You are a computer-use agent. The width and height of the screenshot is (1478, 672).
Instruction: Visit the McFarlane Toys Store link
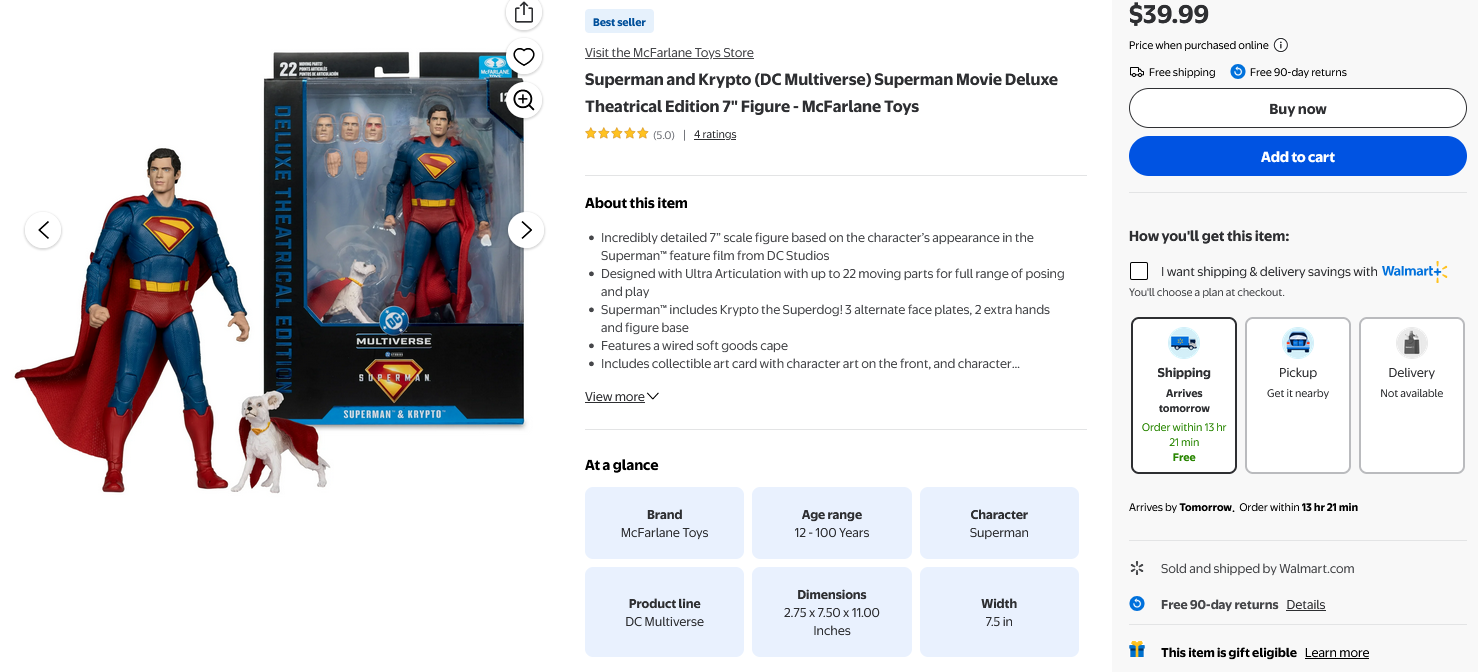669,53
